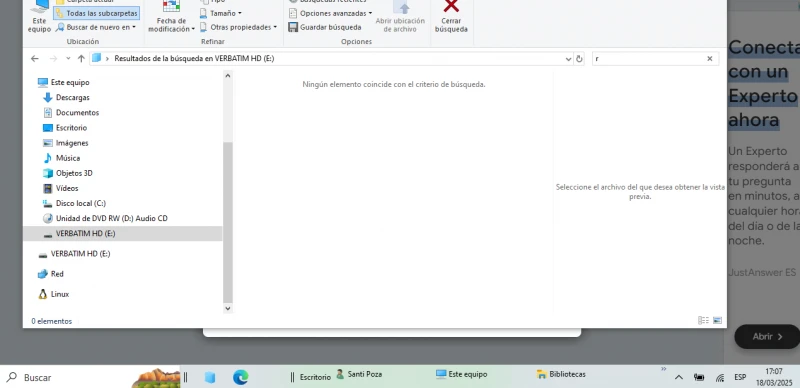The image size is (800, 388).
Task: Expand Opciones avanzadas menu
Action: (330, 13)
